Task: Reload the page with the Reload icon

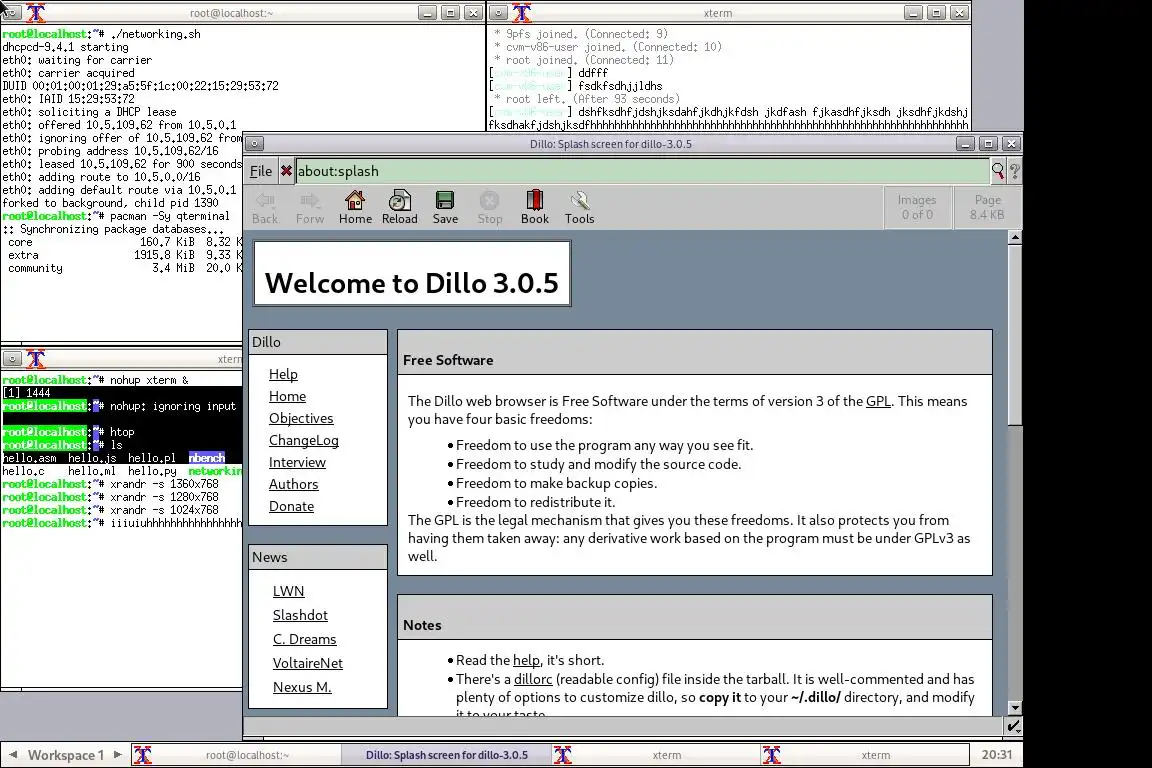Action: click(400, 207)
